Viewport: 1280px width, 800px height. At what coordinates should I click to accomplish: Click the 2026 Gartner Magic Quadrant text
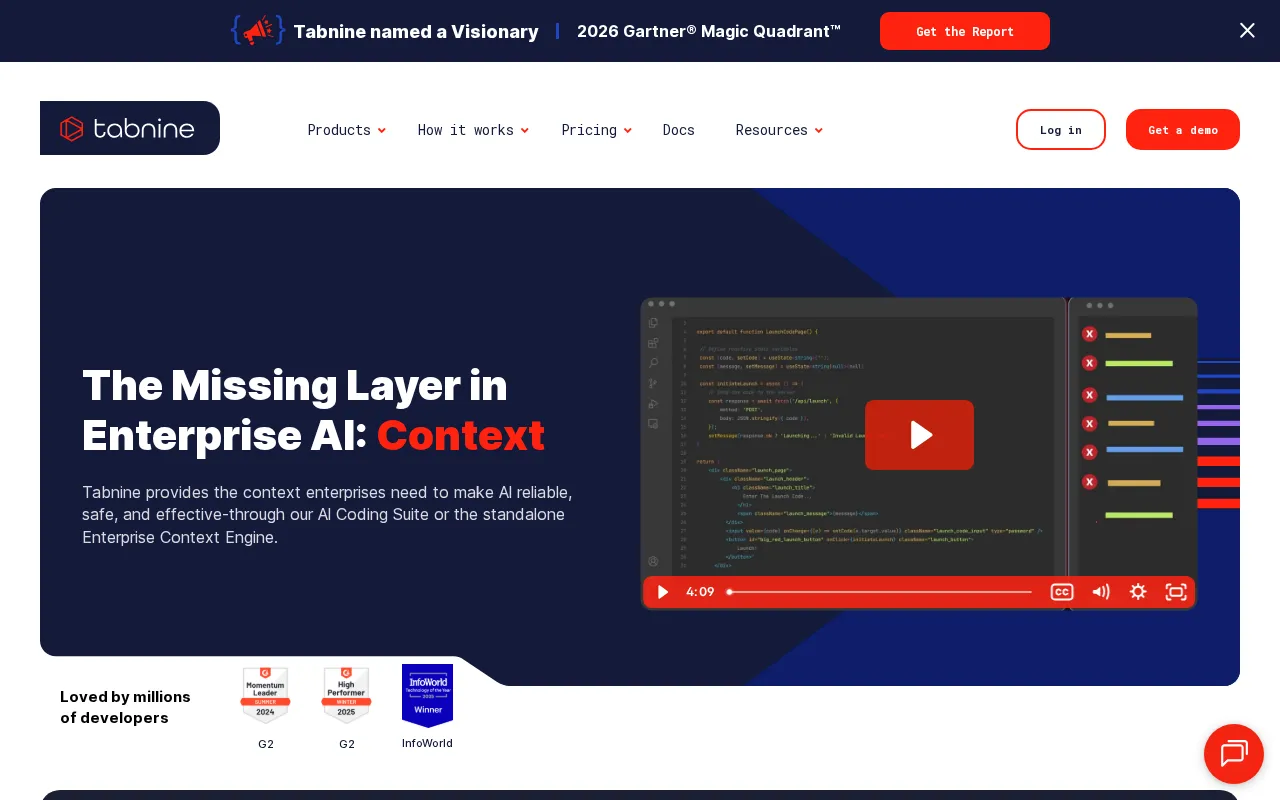point(709,31)
